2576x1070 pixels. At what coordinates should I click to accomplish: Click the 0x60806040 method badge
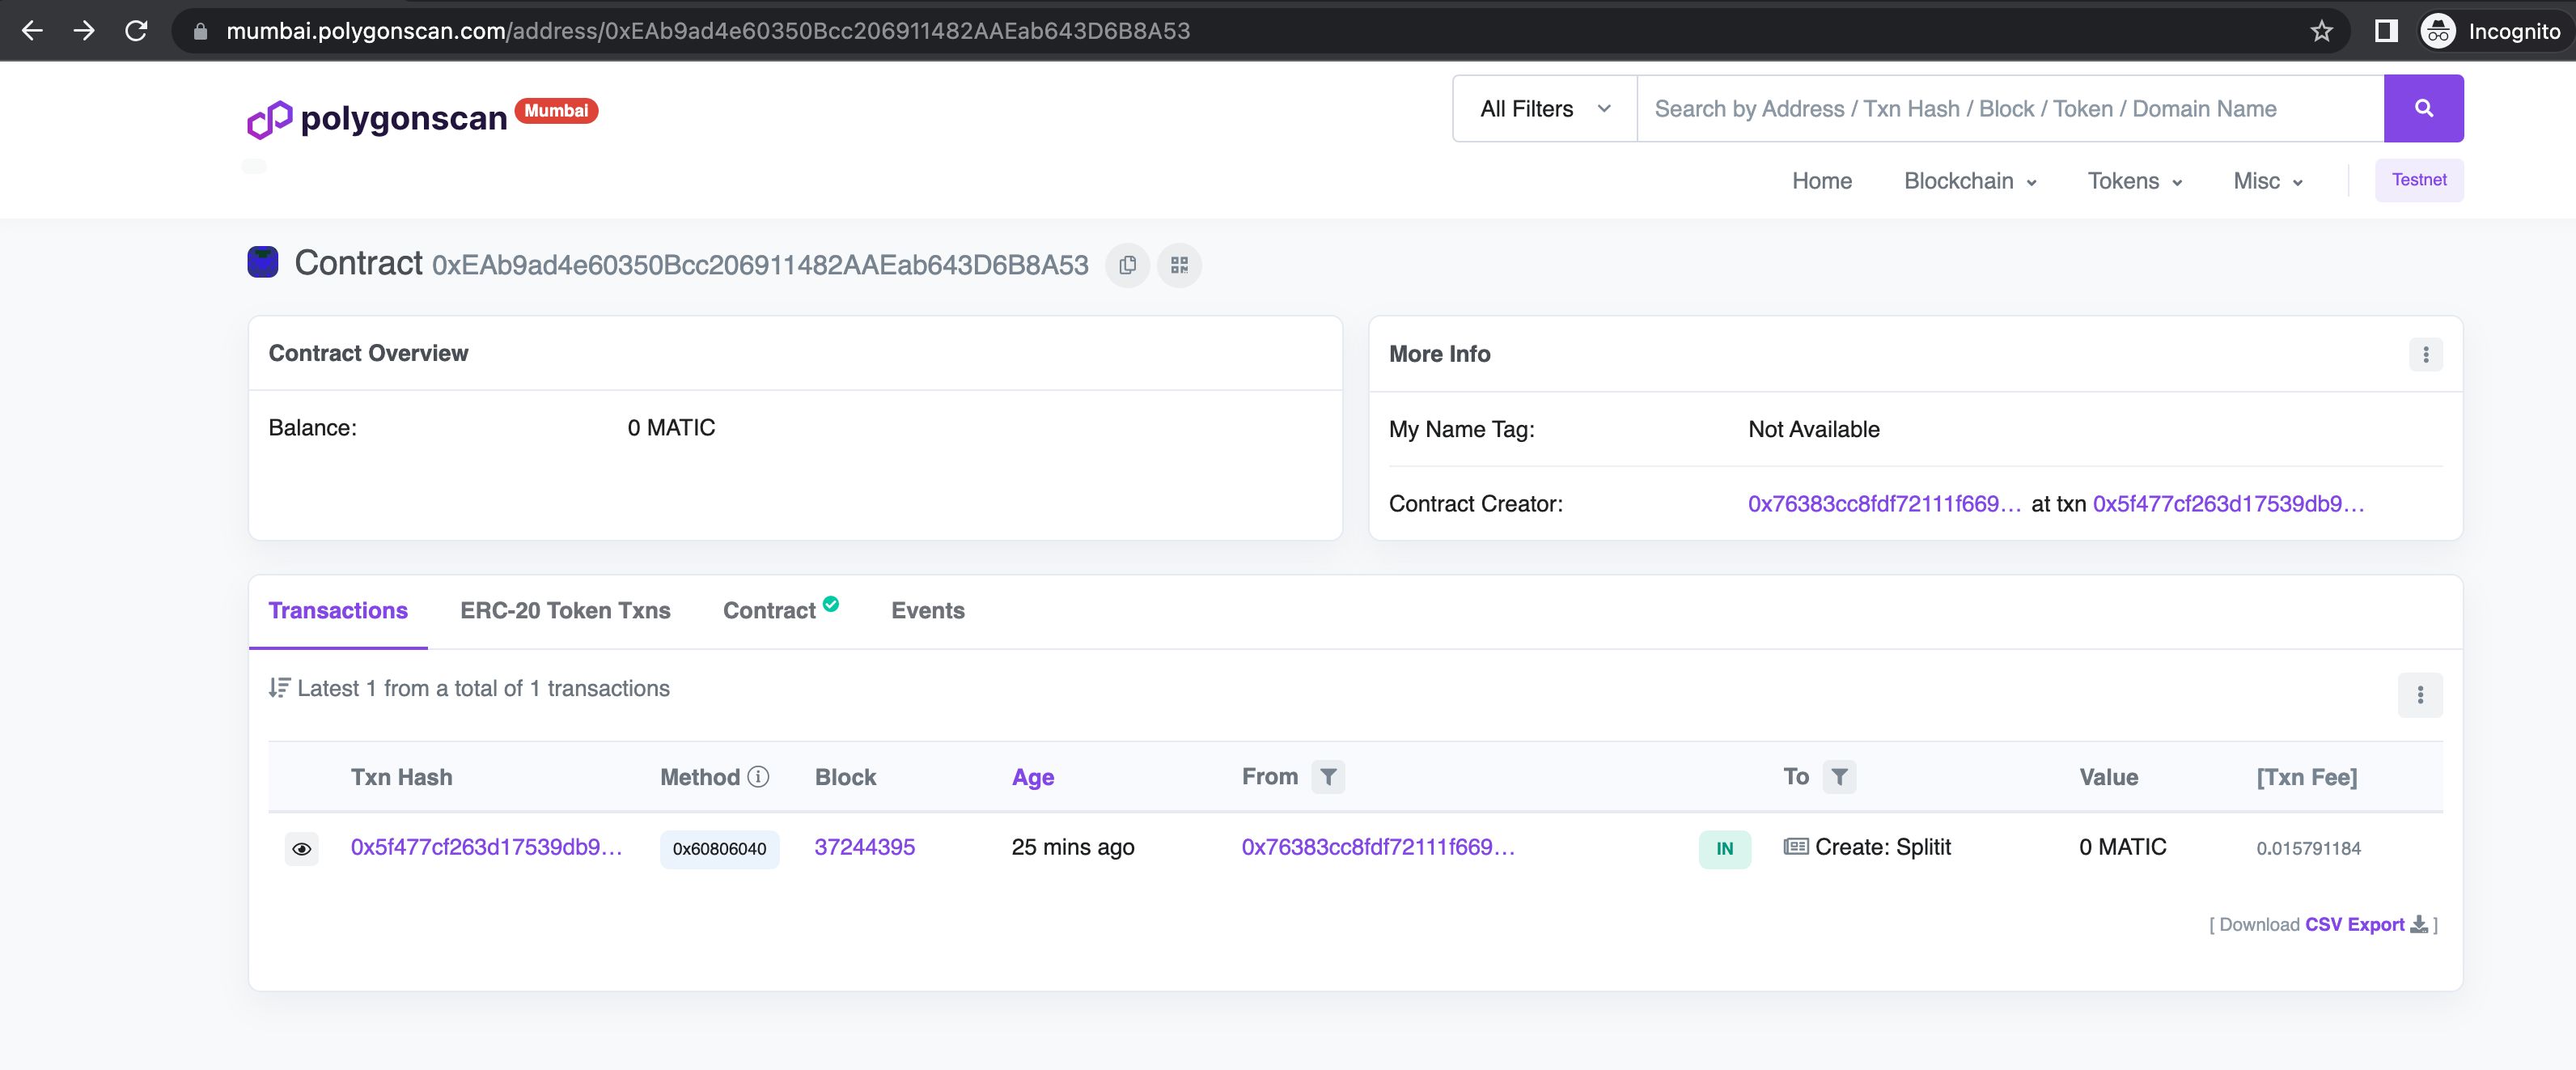coord(719,849)
